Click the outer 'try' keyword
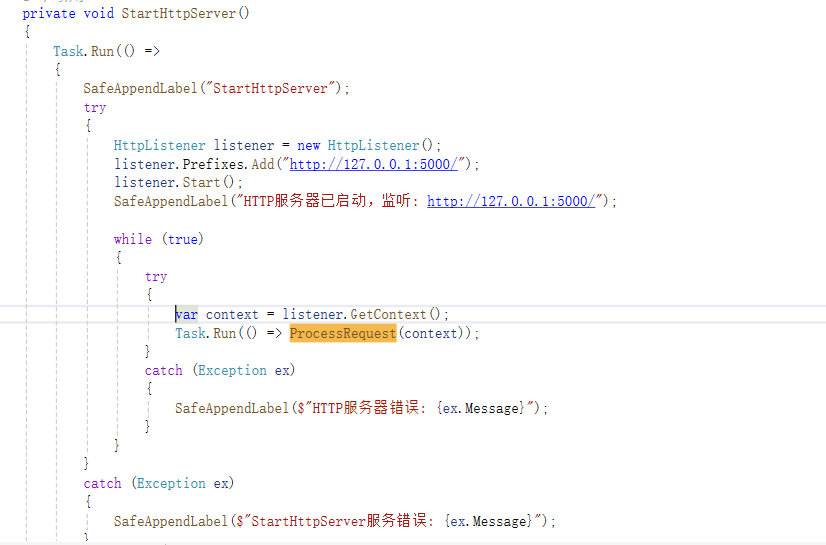826x545 pixels. (x=95, y=107)
